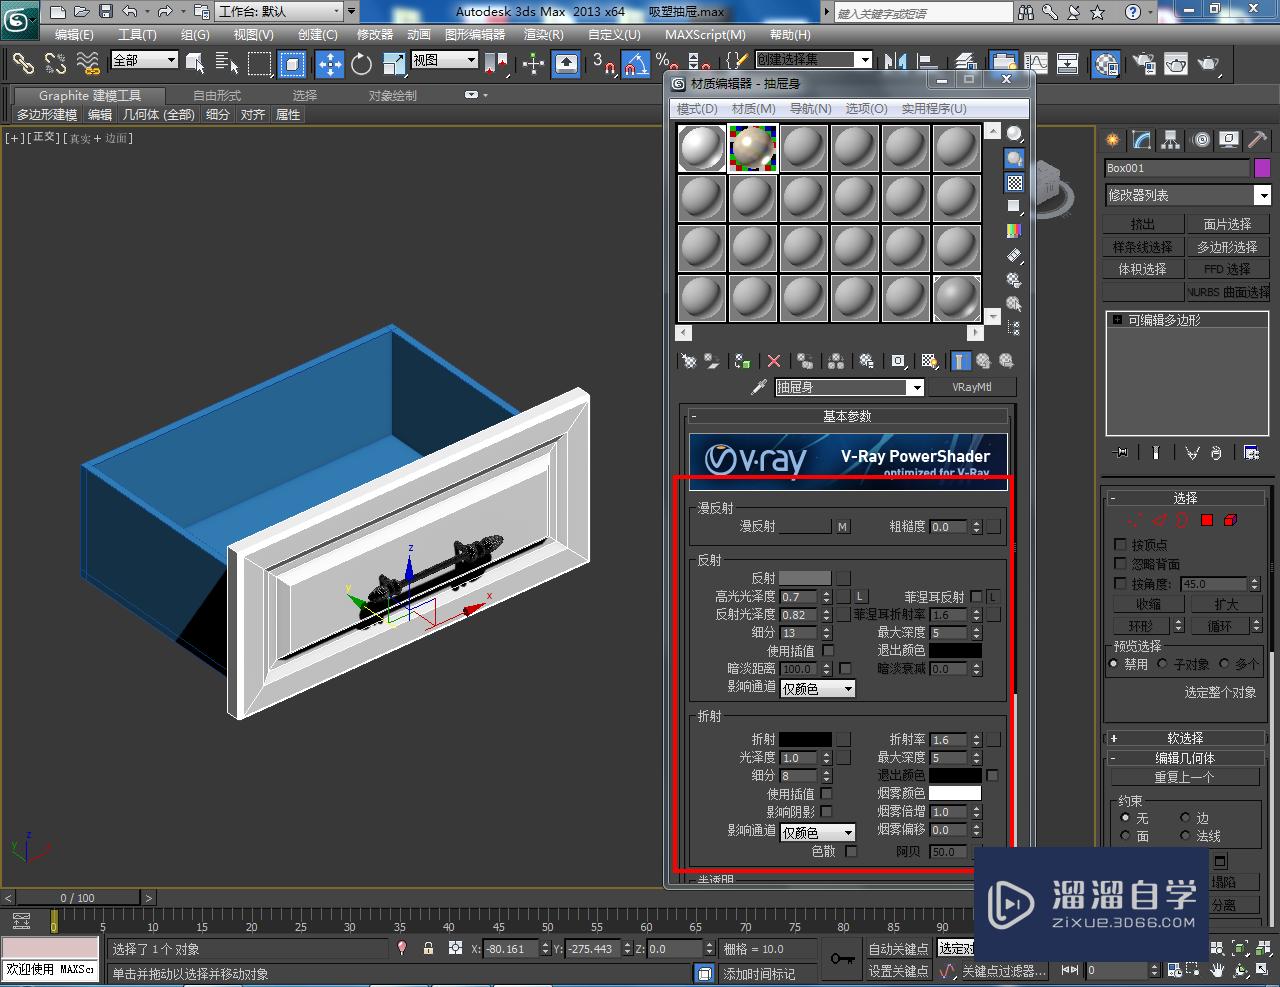Click selection lock toggle icon

429,948
